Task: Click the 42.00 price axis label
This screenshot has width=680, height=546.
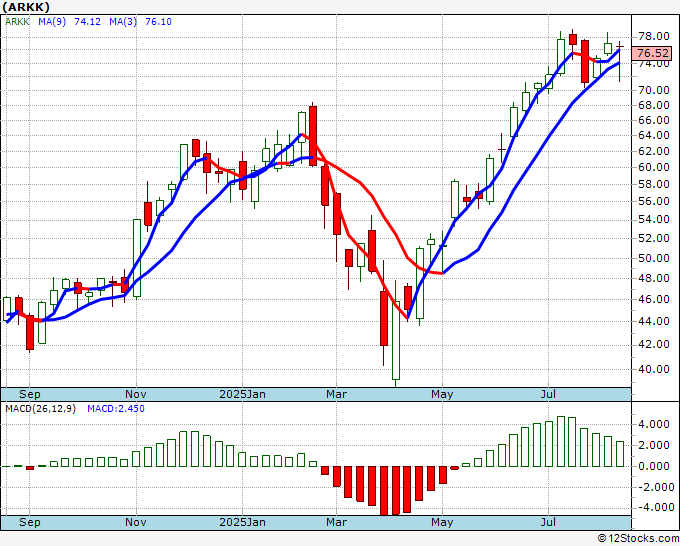Action: (x=654, y=344)
